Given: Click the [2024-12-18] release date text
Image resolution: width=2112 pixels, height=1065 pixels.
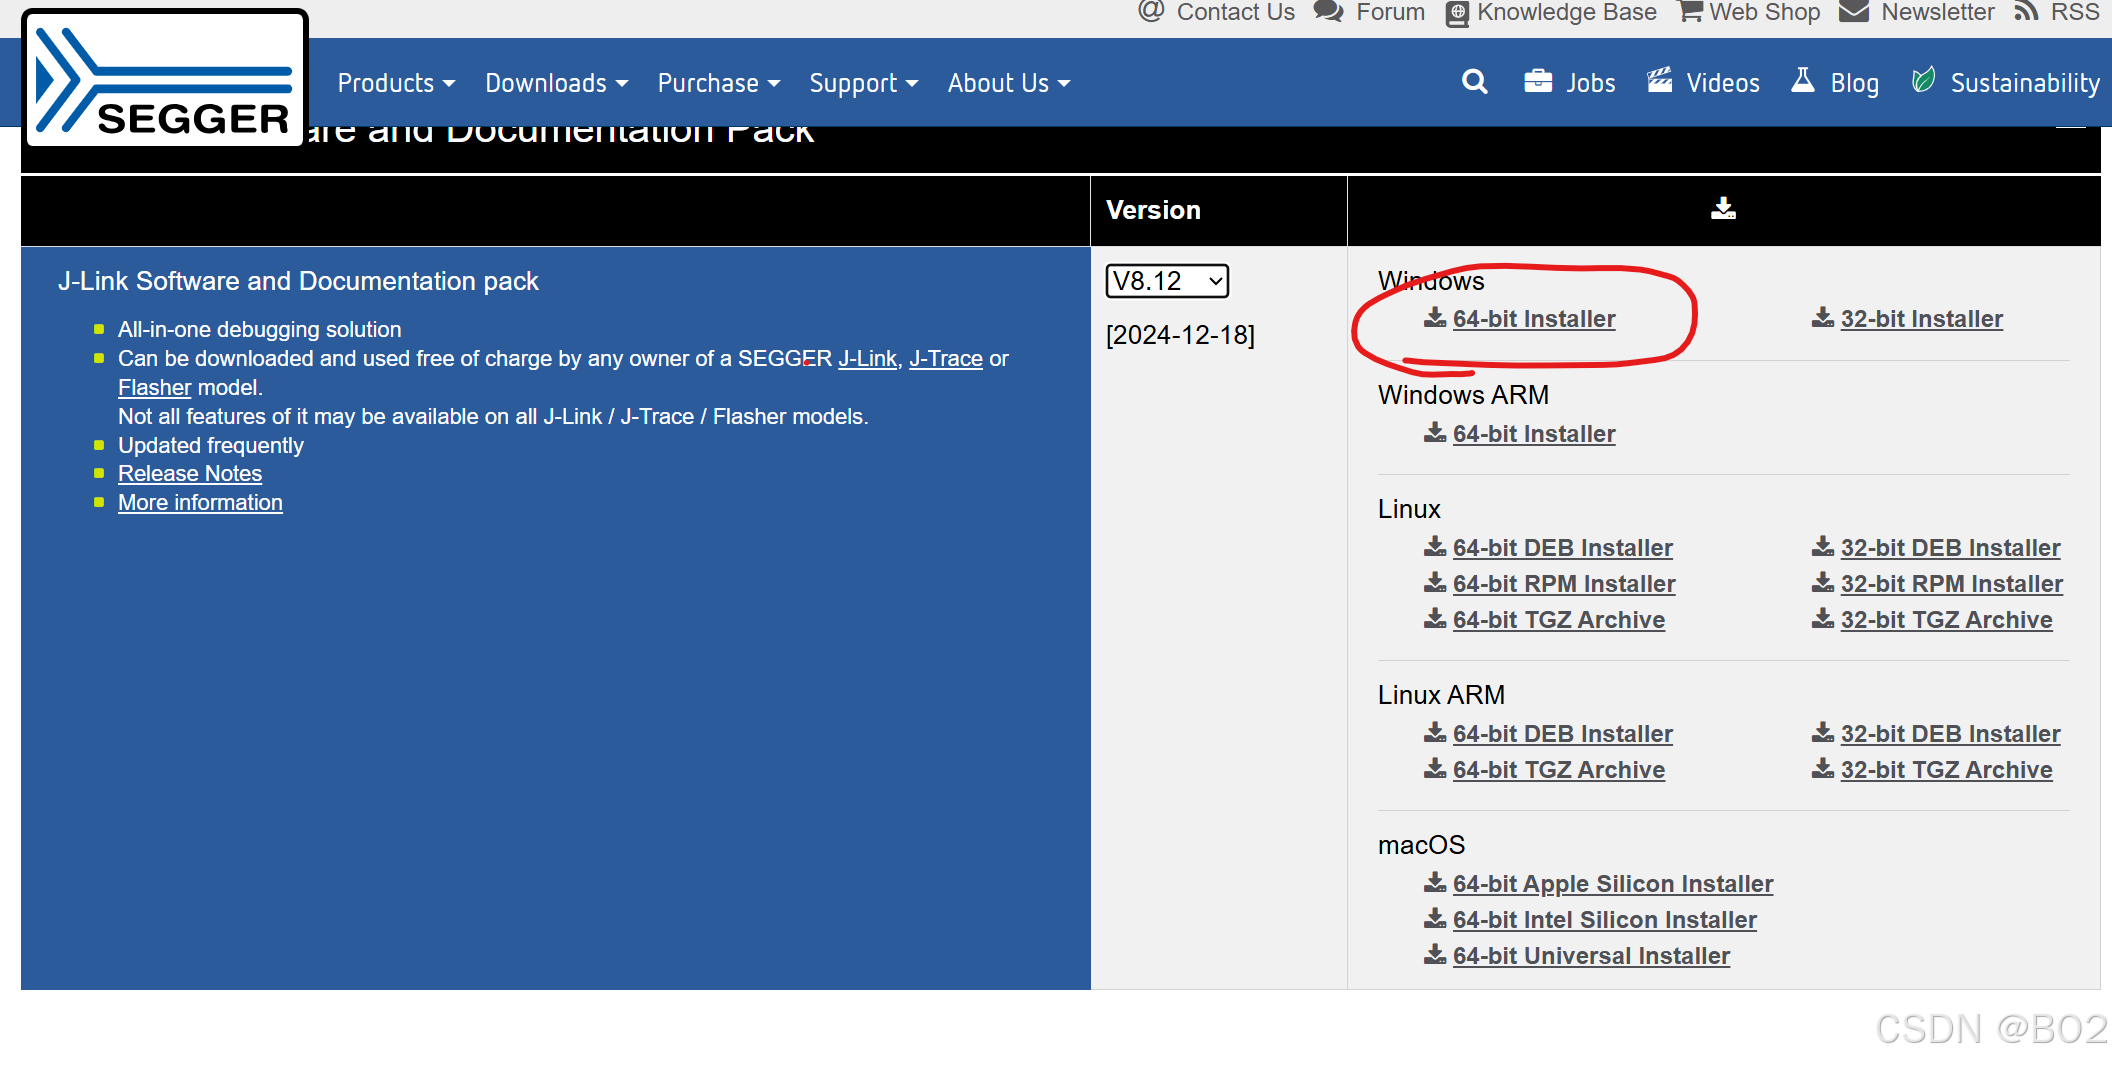Looking at the screenshot, I should tap(1180, 335).
